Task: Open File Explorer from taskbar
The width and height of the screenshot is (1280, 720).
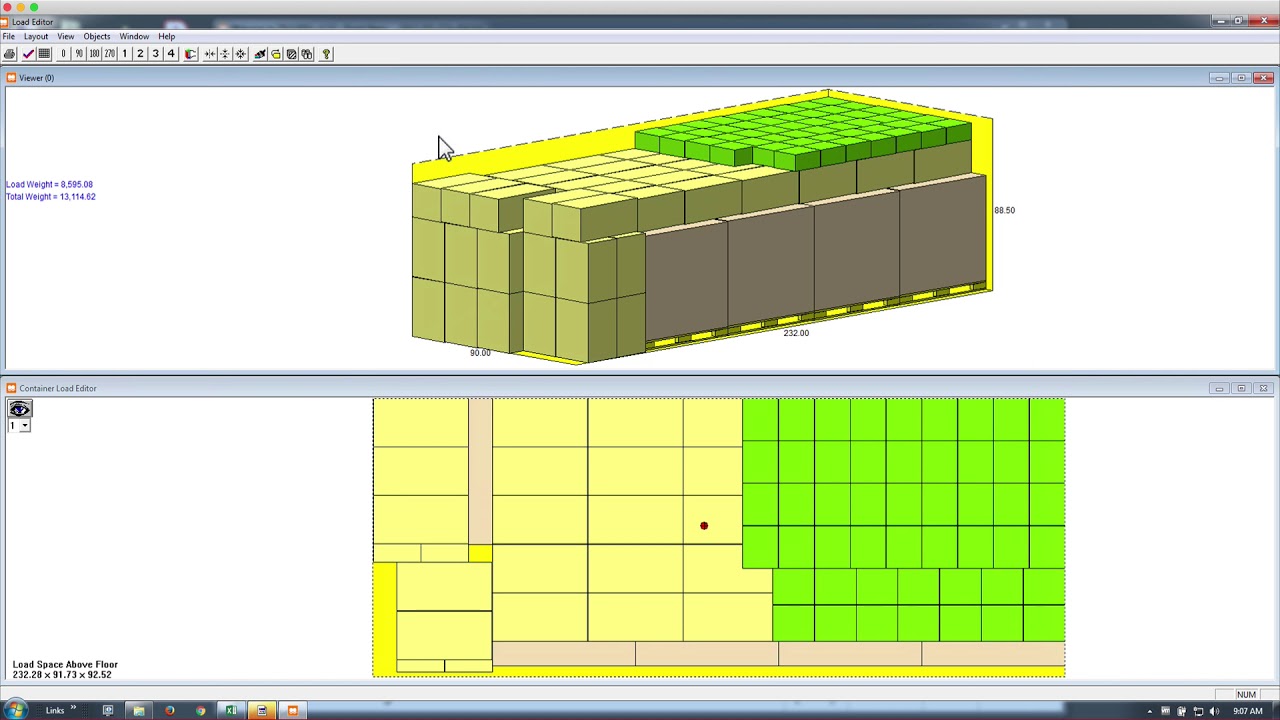Action: pos(139,711)
